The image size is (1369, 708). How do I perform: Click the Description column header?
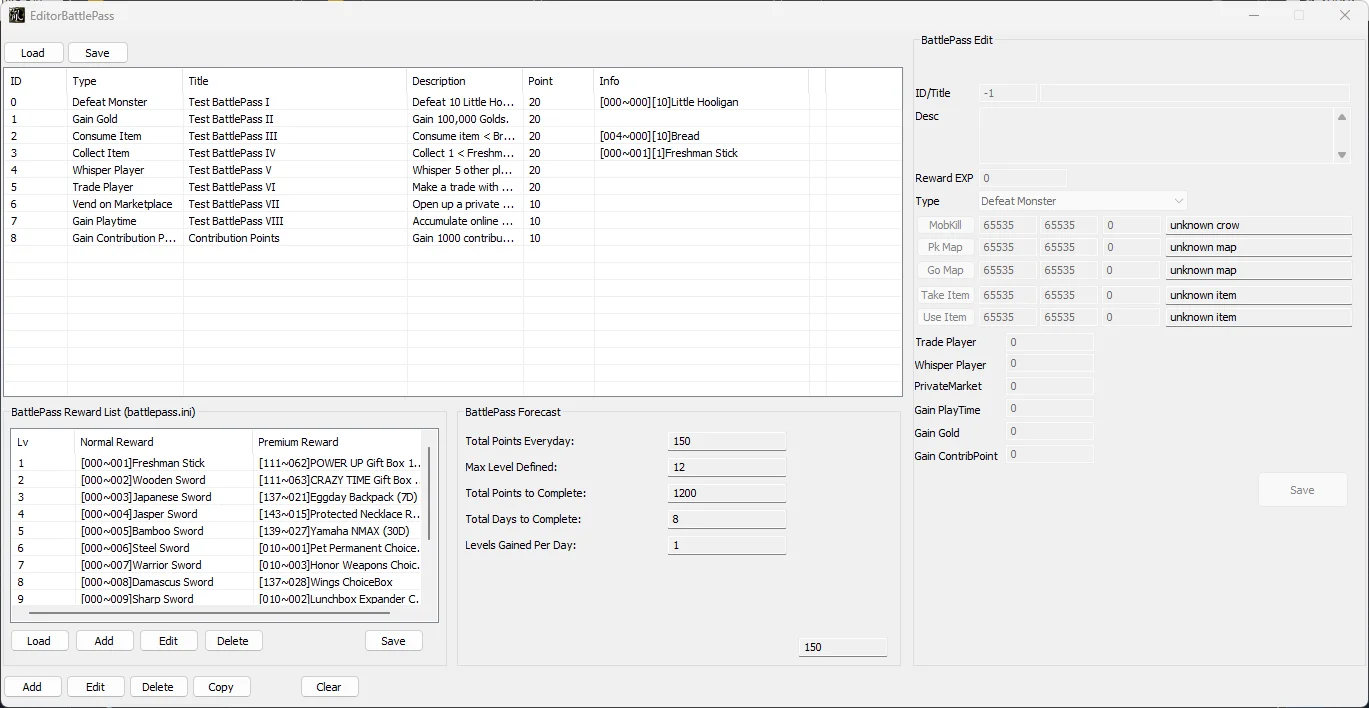tap(465, 81)
